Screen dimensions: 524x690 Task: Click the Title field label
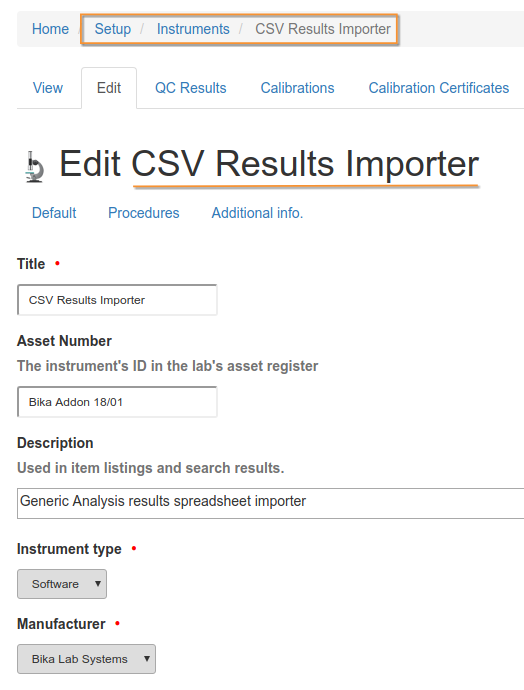[31, 264]
